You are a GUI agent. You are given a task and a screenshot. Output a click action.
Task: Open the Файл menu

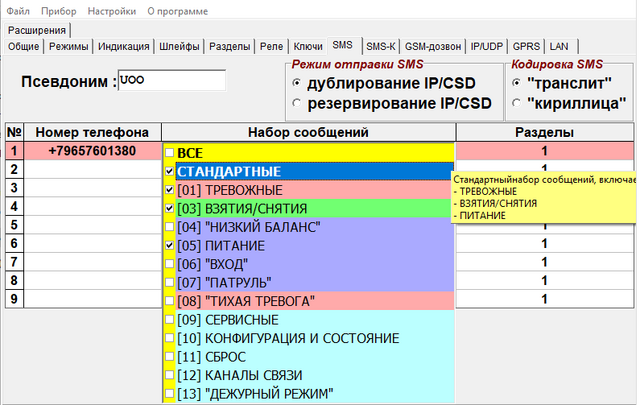18,11
